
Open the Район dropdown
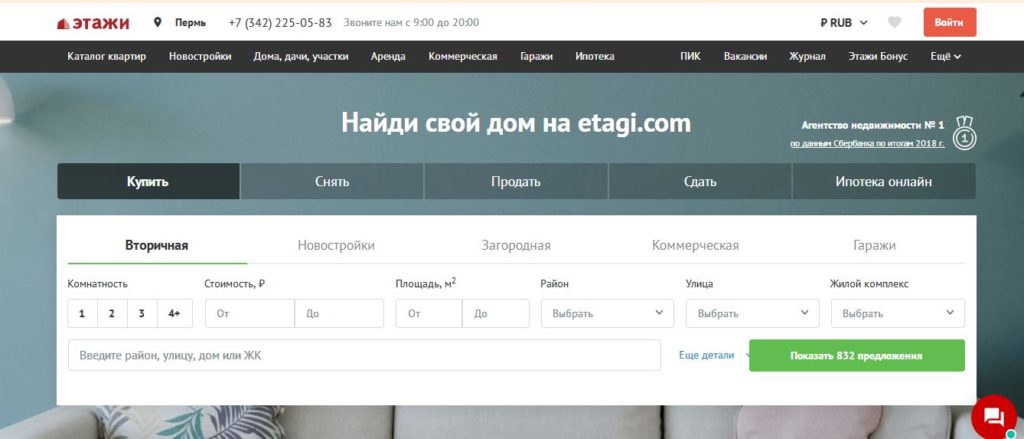[606, 314]
